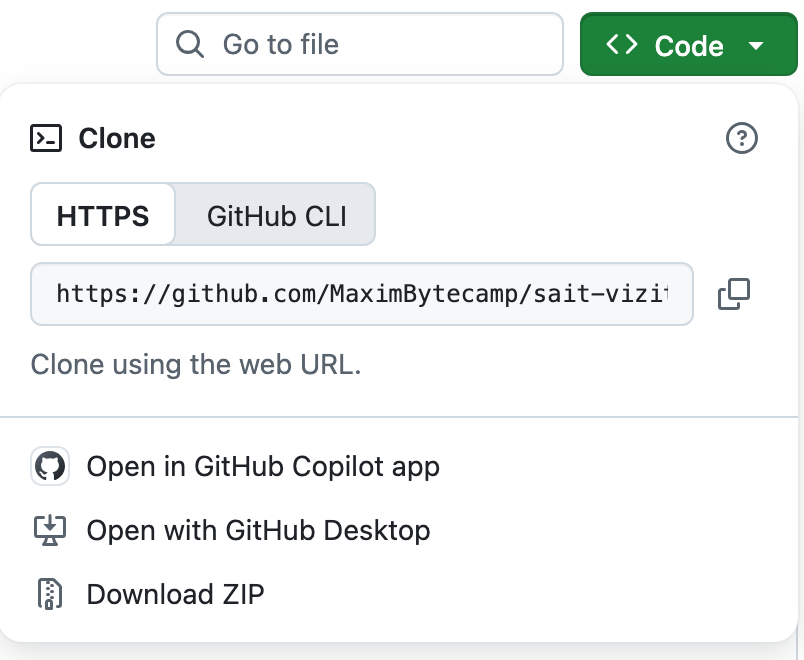804x660 pixels.
Task: Click the Clone heading text
Action: tap(117, 138)
